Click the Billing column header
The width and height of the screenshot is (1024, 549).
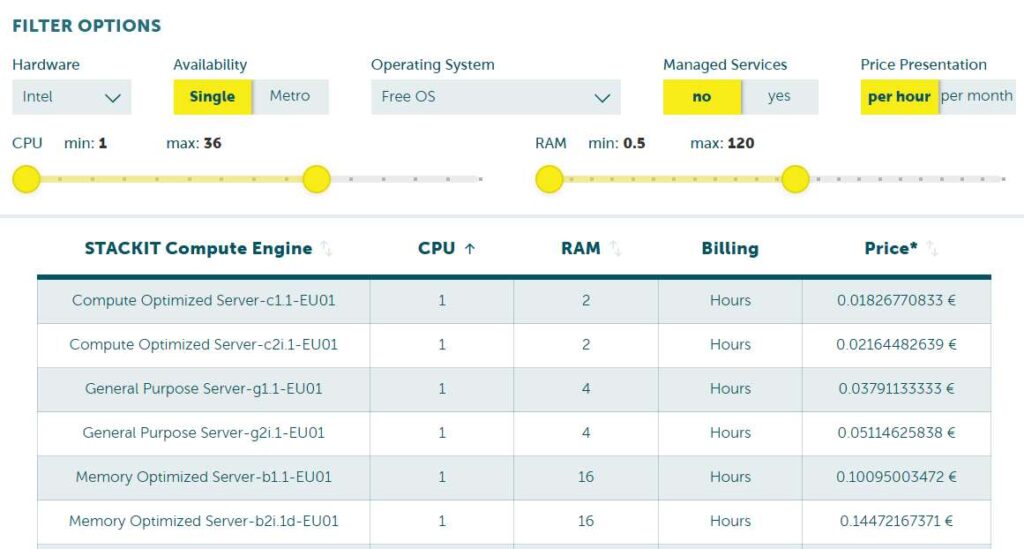pos(730,249)
